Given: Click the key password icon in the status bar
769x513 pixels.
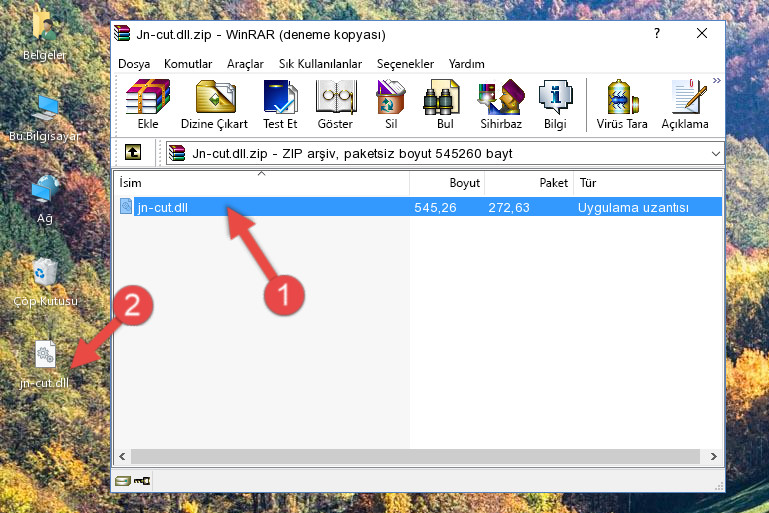Looking at the screenshot, I should click(x=142, y=481).
